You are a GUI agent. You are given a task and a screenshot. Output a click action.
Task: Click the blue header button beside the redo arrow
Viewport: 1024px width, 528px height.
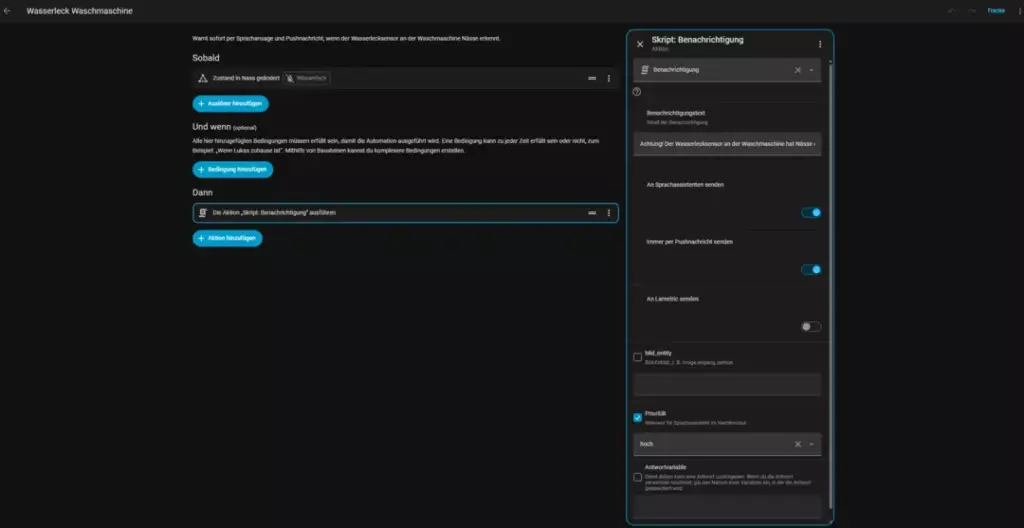coord(996,11)
